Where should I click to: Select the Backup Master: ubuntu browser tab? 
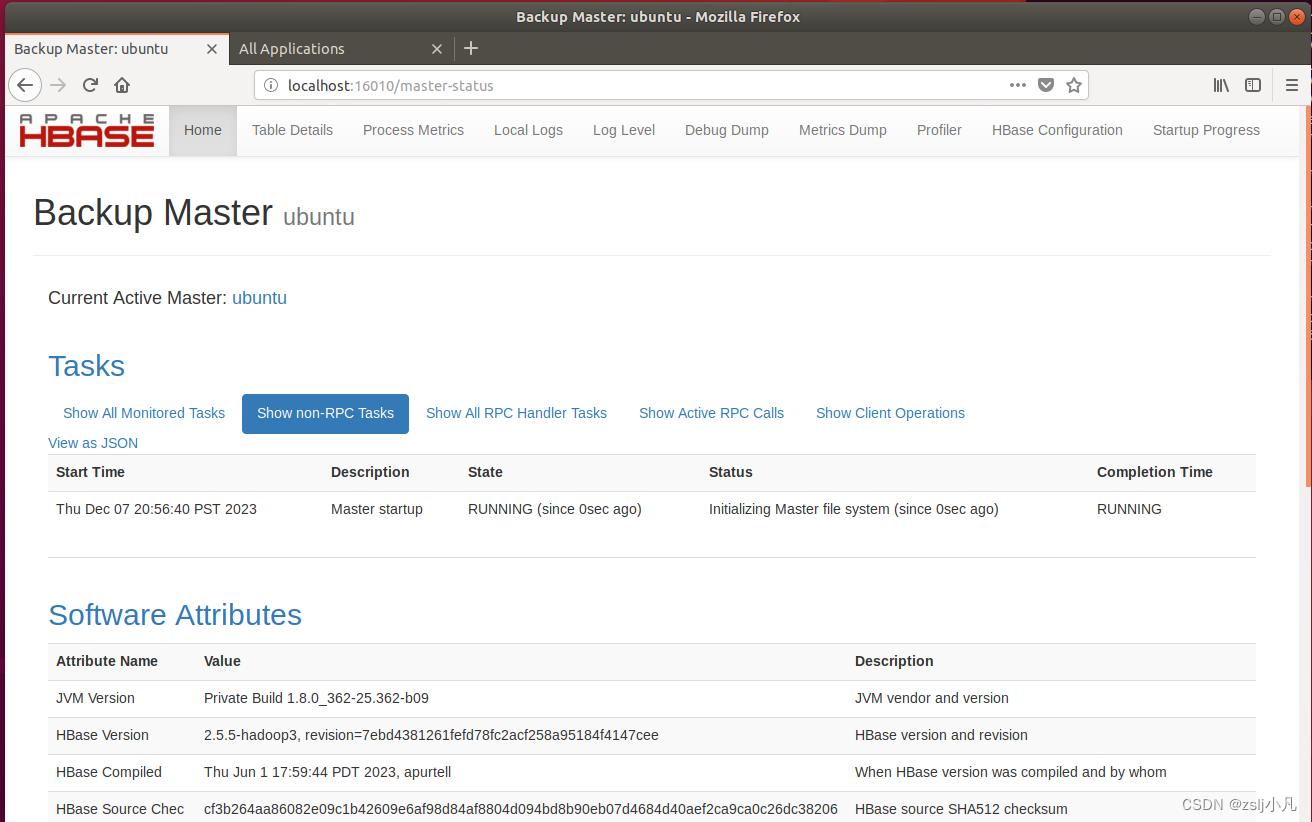pos(116,48)
